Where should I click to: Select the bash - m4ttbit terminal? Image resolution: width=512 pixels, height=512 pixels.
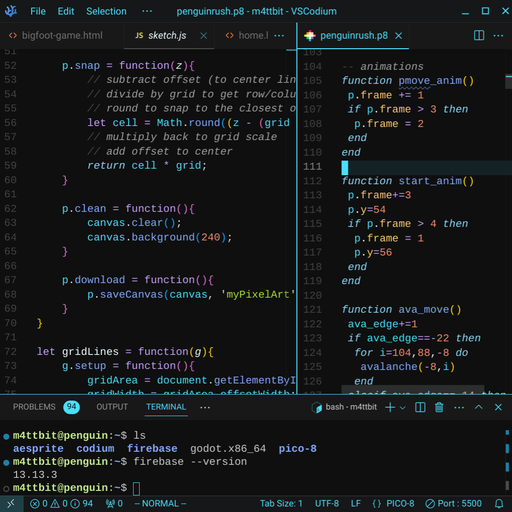pyautogui.click(x=344, y=407)
